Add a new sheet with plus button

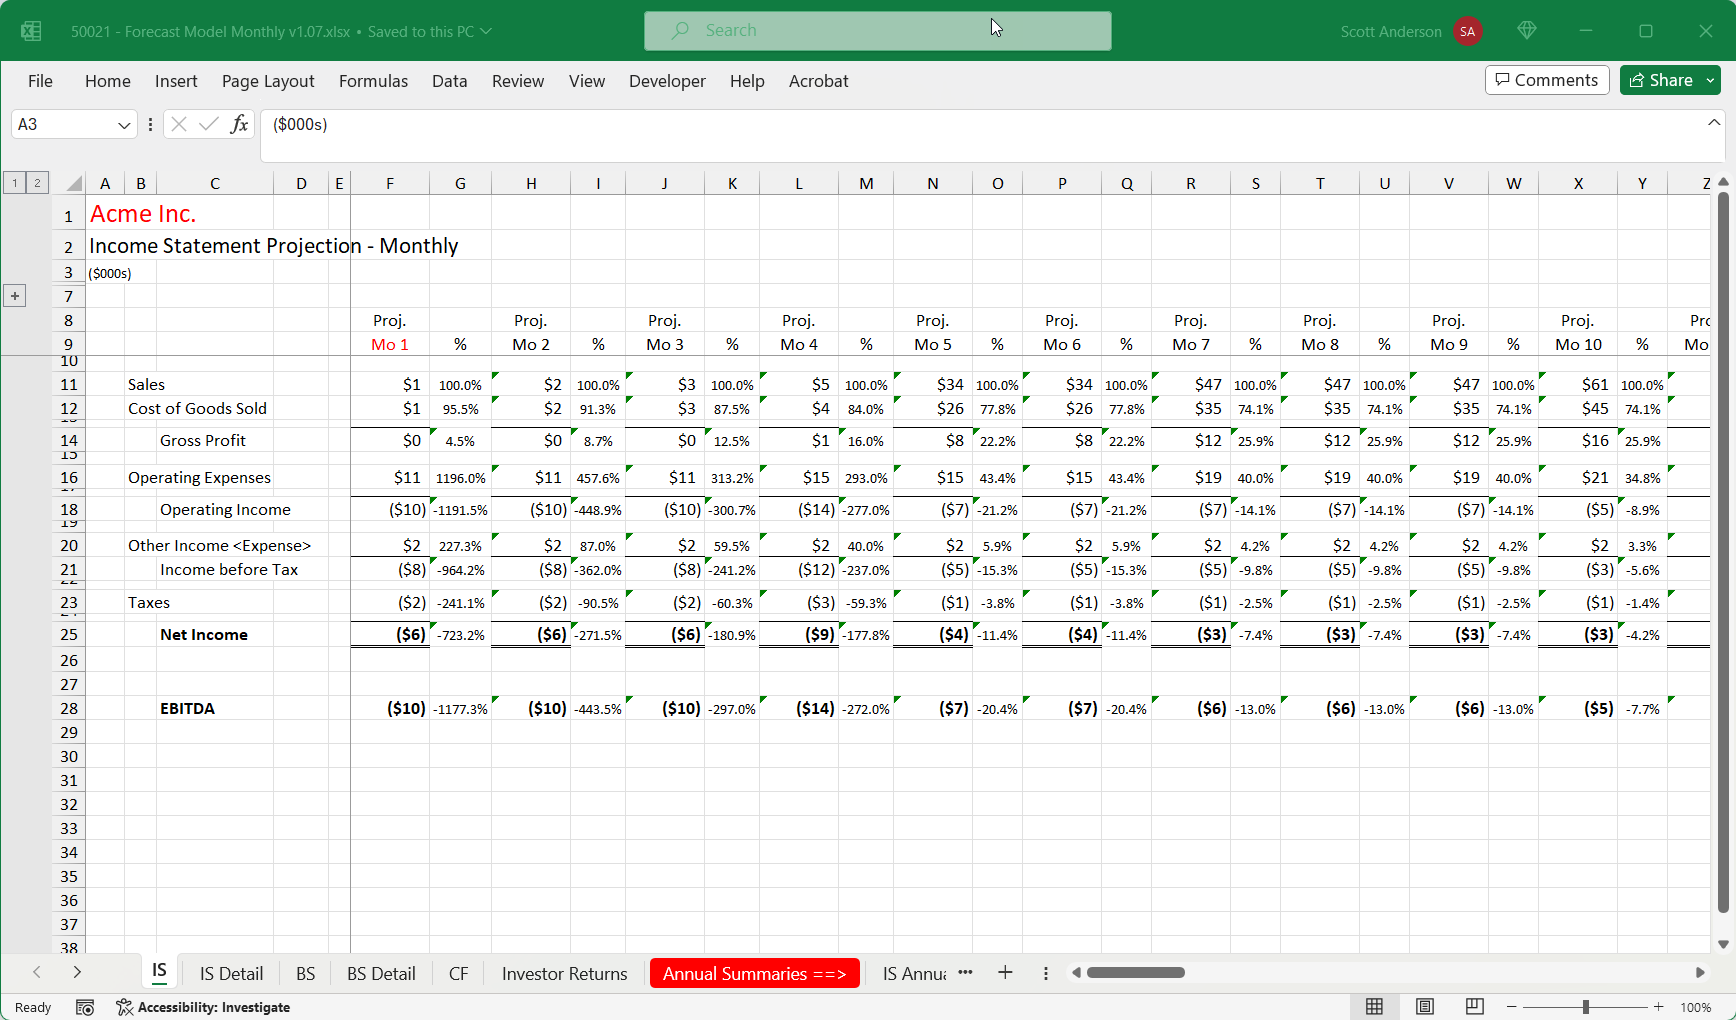[x=1005, y=973]
